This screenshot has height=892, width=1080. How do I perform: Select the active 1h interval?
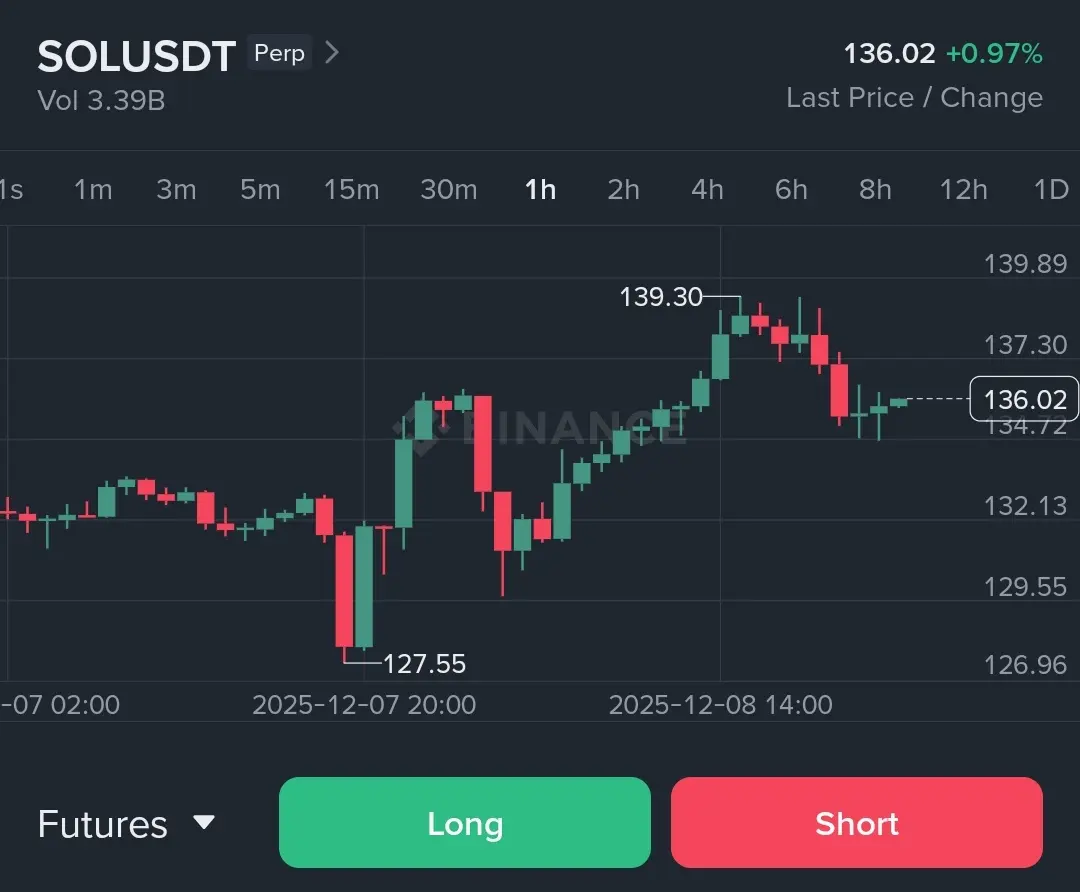541,189
